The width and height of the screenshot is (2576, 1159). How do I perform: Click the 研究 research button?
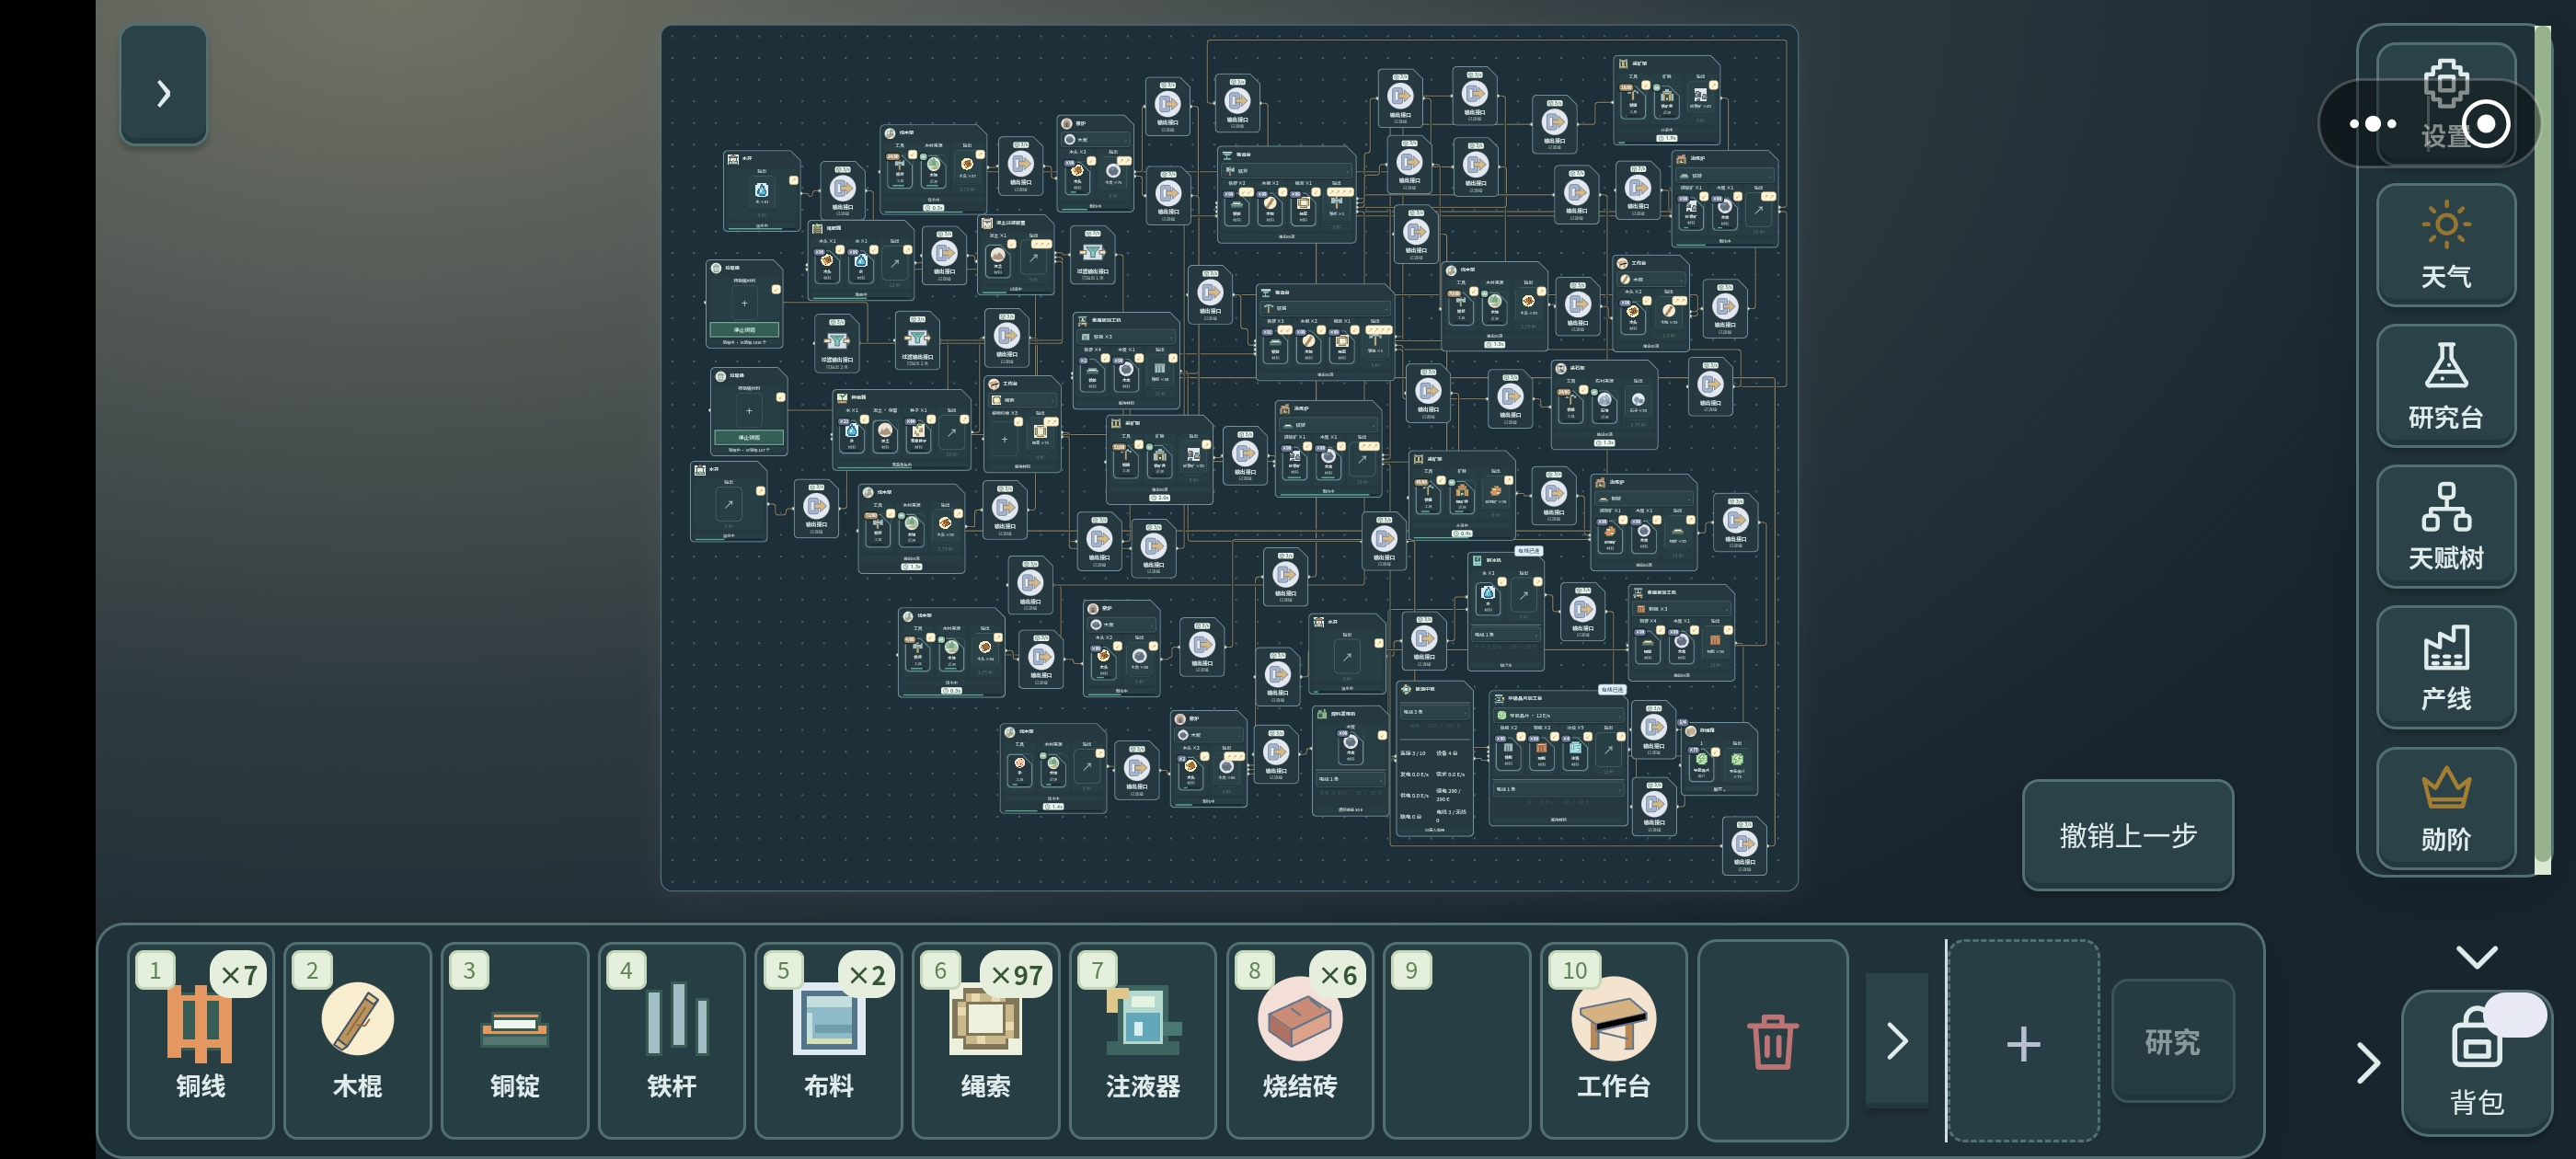(2172, 1041)
